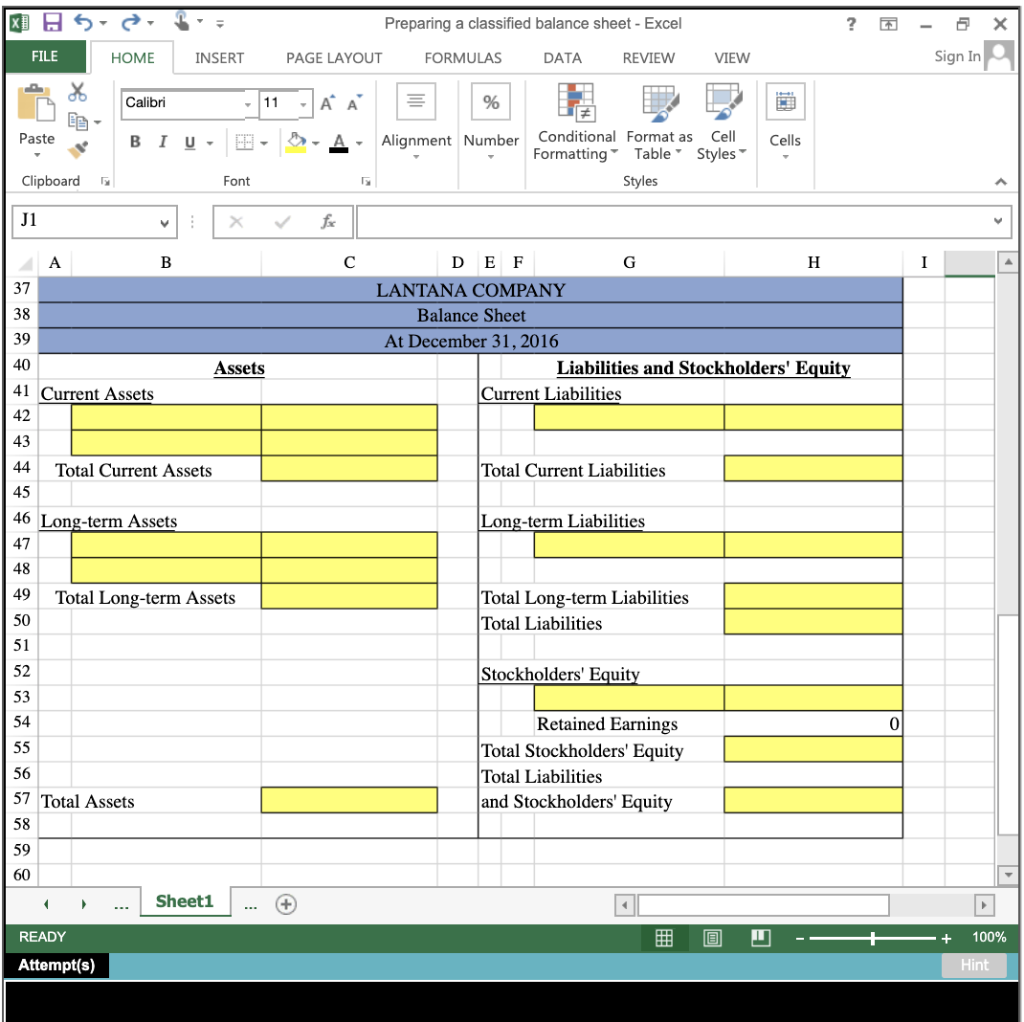This screenshot has height=1022, width=1024.
Task: Click the Number formatting percent icon
Action: [491, 100]
